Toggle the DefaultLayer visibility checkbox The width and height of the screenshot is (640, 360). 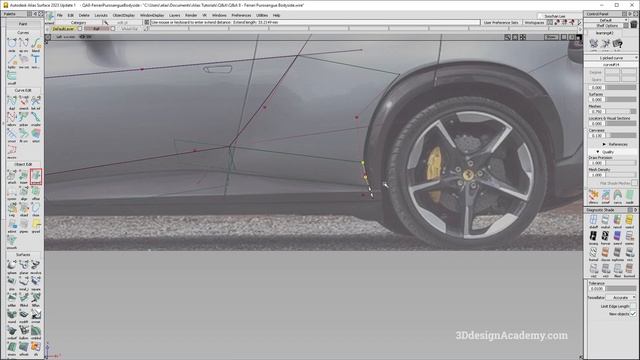coord(80,29)
